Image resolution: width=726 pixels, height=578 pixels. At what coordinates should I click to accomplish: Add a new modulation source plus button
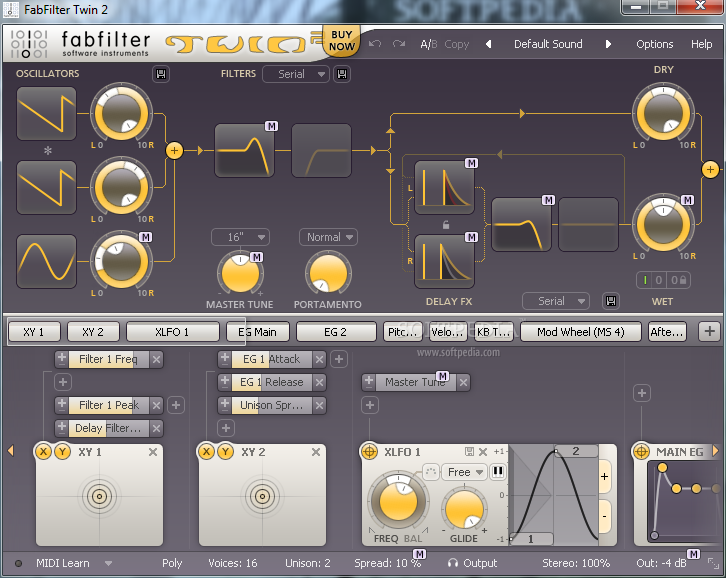(x=709, y=332)
